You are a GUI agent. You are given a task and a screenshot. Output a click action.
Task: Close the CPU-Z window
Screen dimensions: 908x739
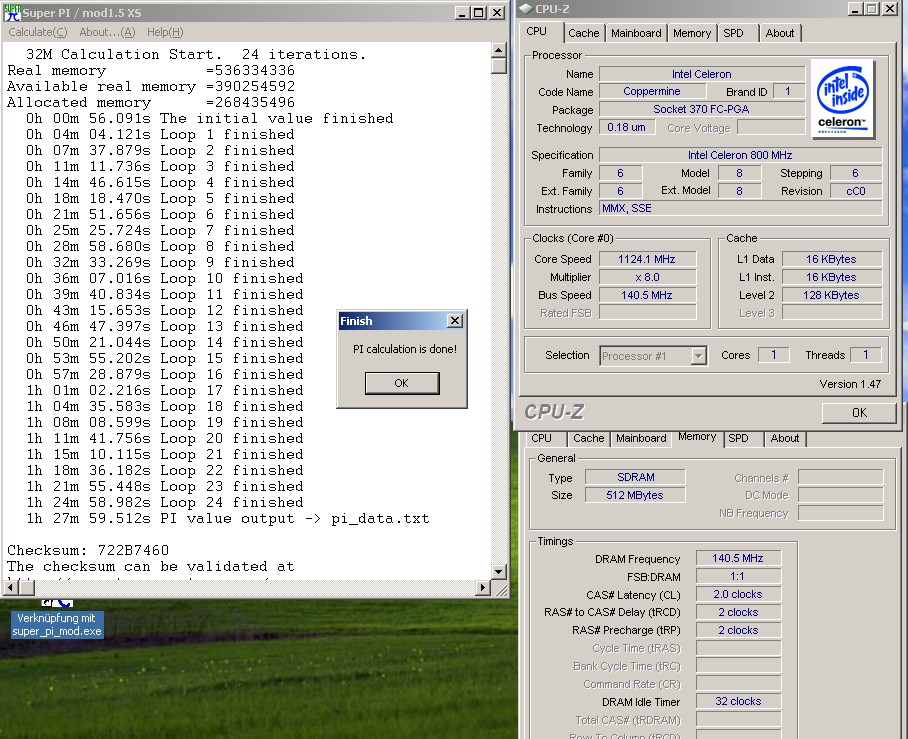[x=889, y=9]
